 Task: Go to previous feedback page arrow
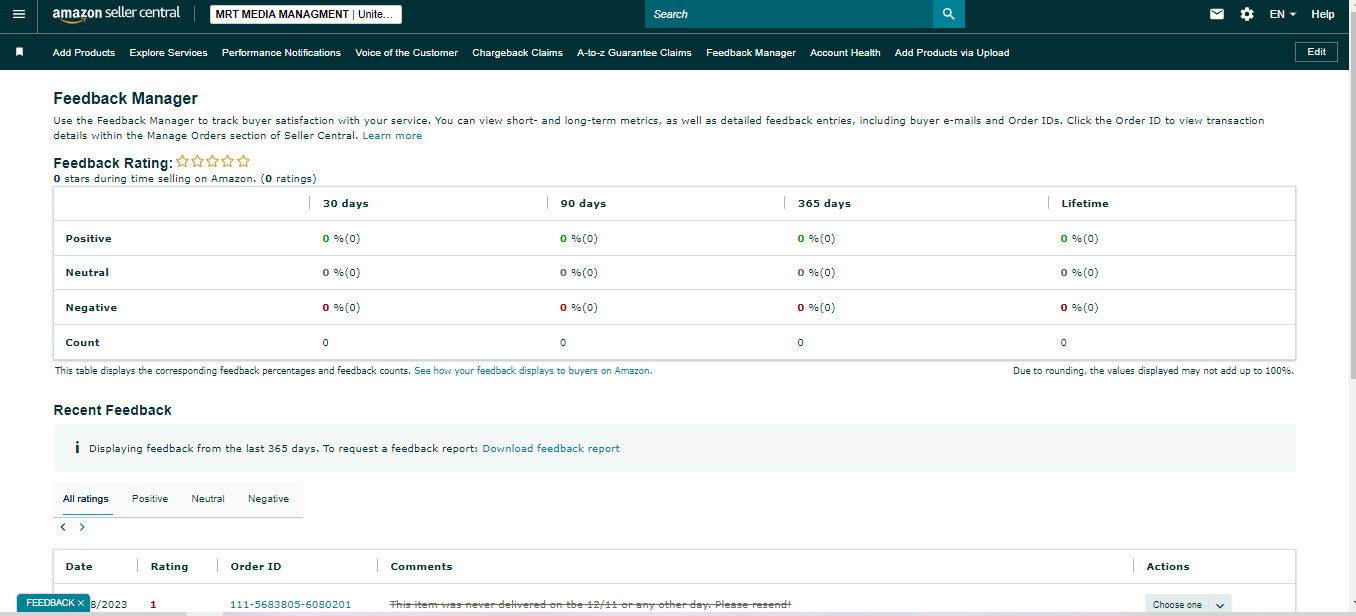[63, 527]
